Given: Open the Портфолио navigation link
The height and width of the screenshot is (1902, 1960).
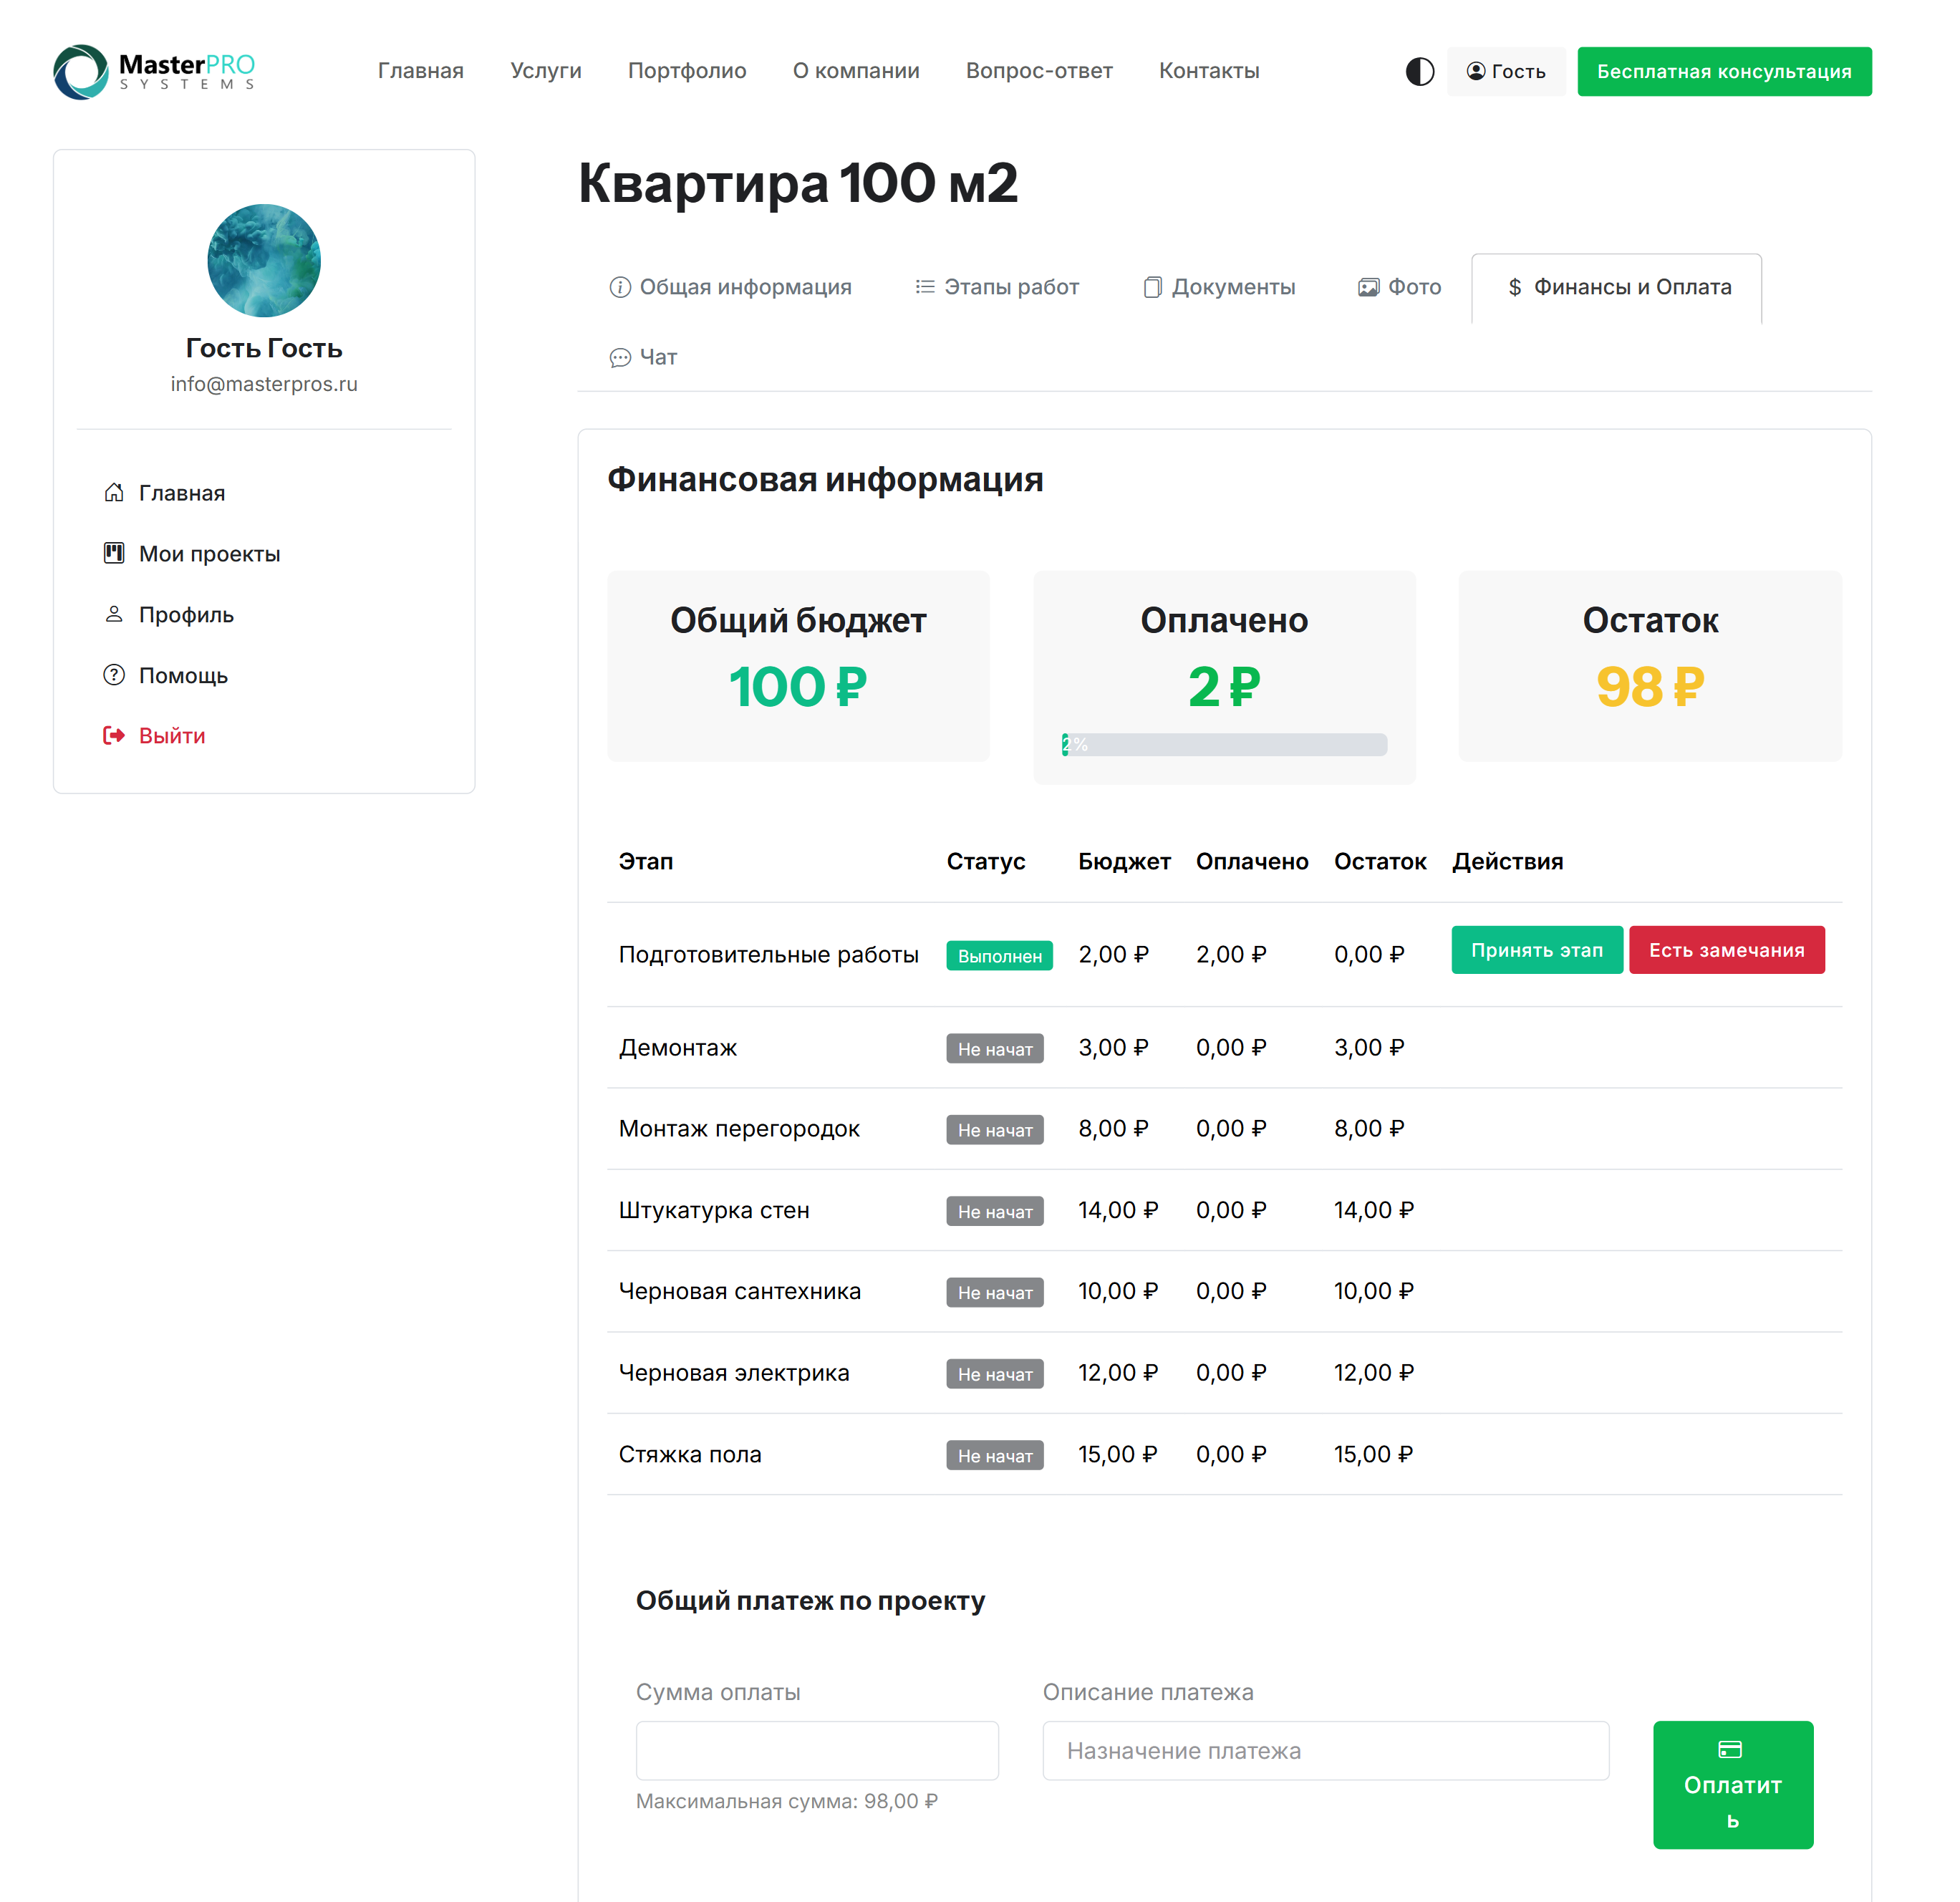Looking at the screenshot, I should [687, 71].
